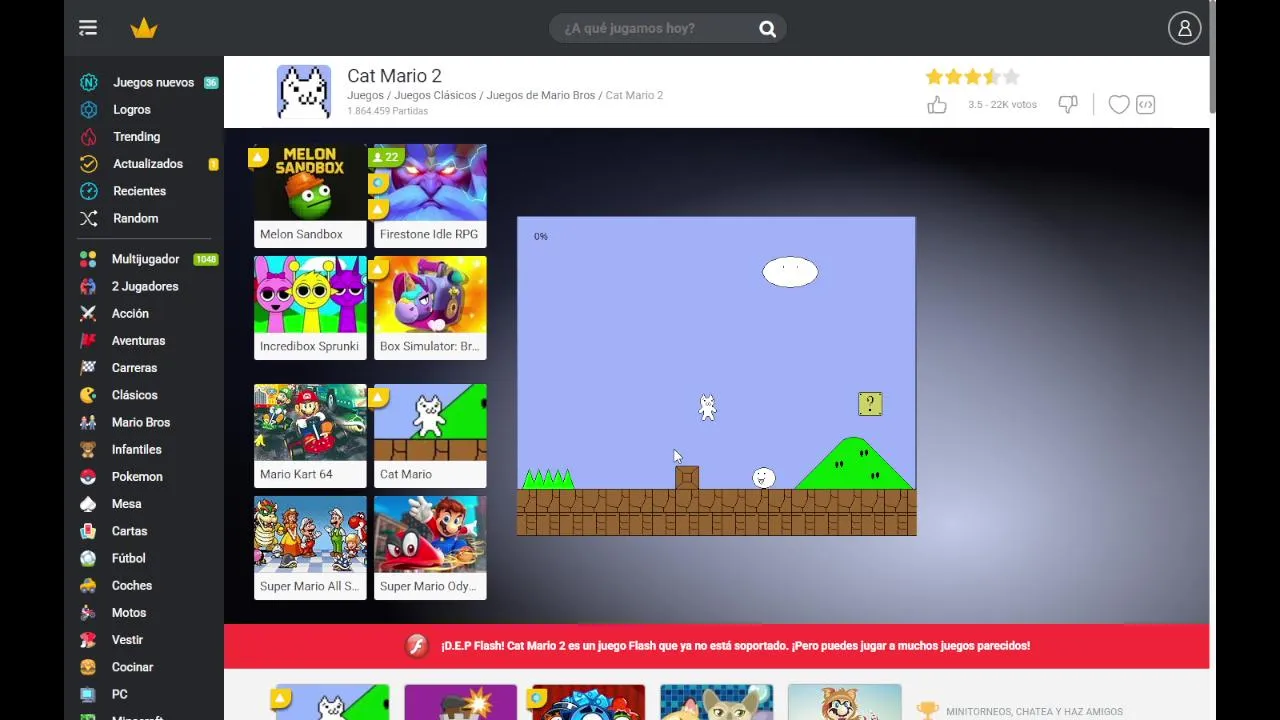Viewport: 1280px width, 720px height.
Task: Click the Juegos nuevos sidebar icon
Action: pyautogui.click(x=89, y=83)
